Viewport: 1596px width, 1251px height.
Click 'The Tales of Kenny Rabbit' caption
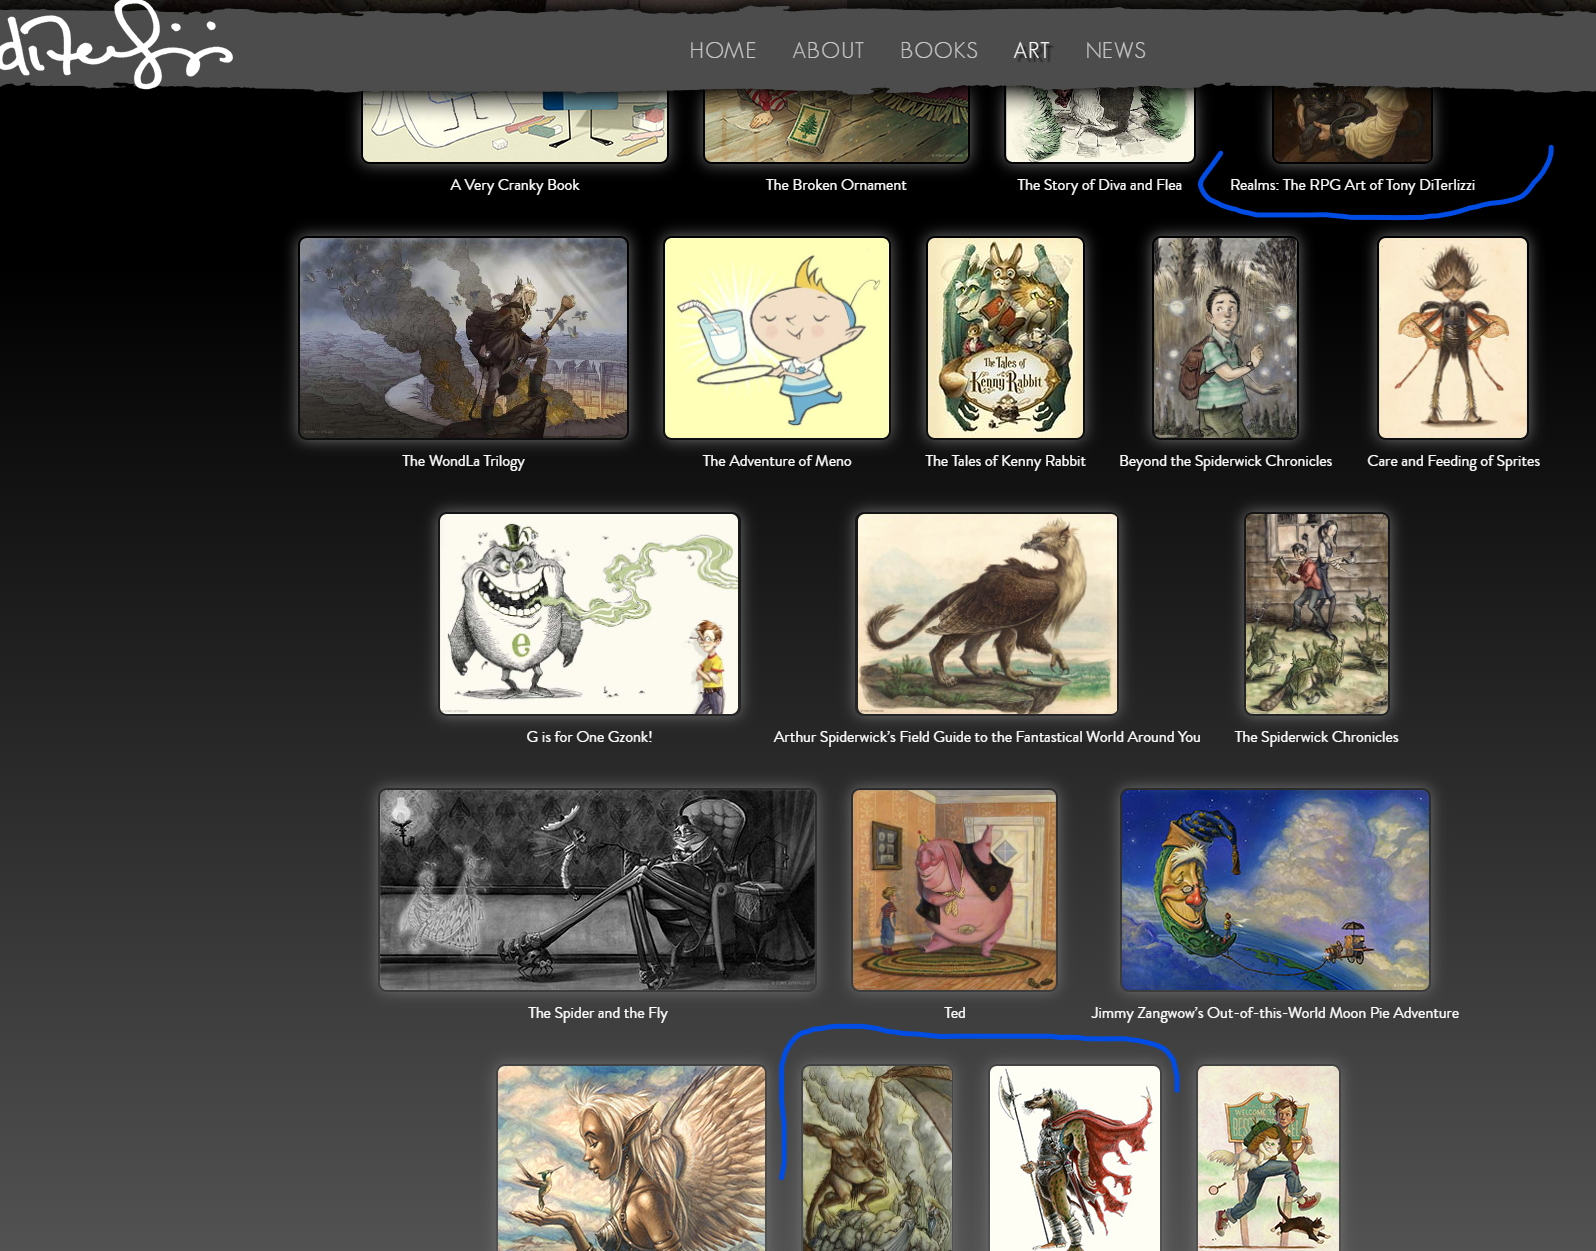[x=1005, y=461]
